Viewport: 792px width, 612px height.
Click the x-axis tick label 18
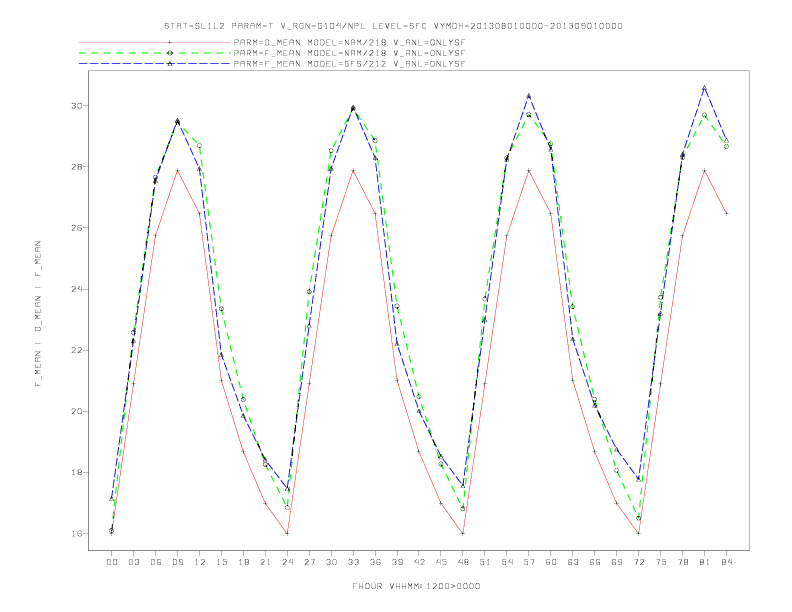pyautogui.click(x=243, y=562)
